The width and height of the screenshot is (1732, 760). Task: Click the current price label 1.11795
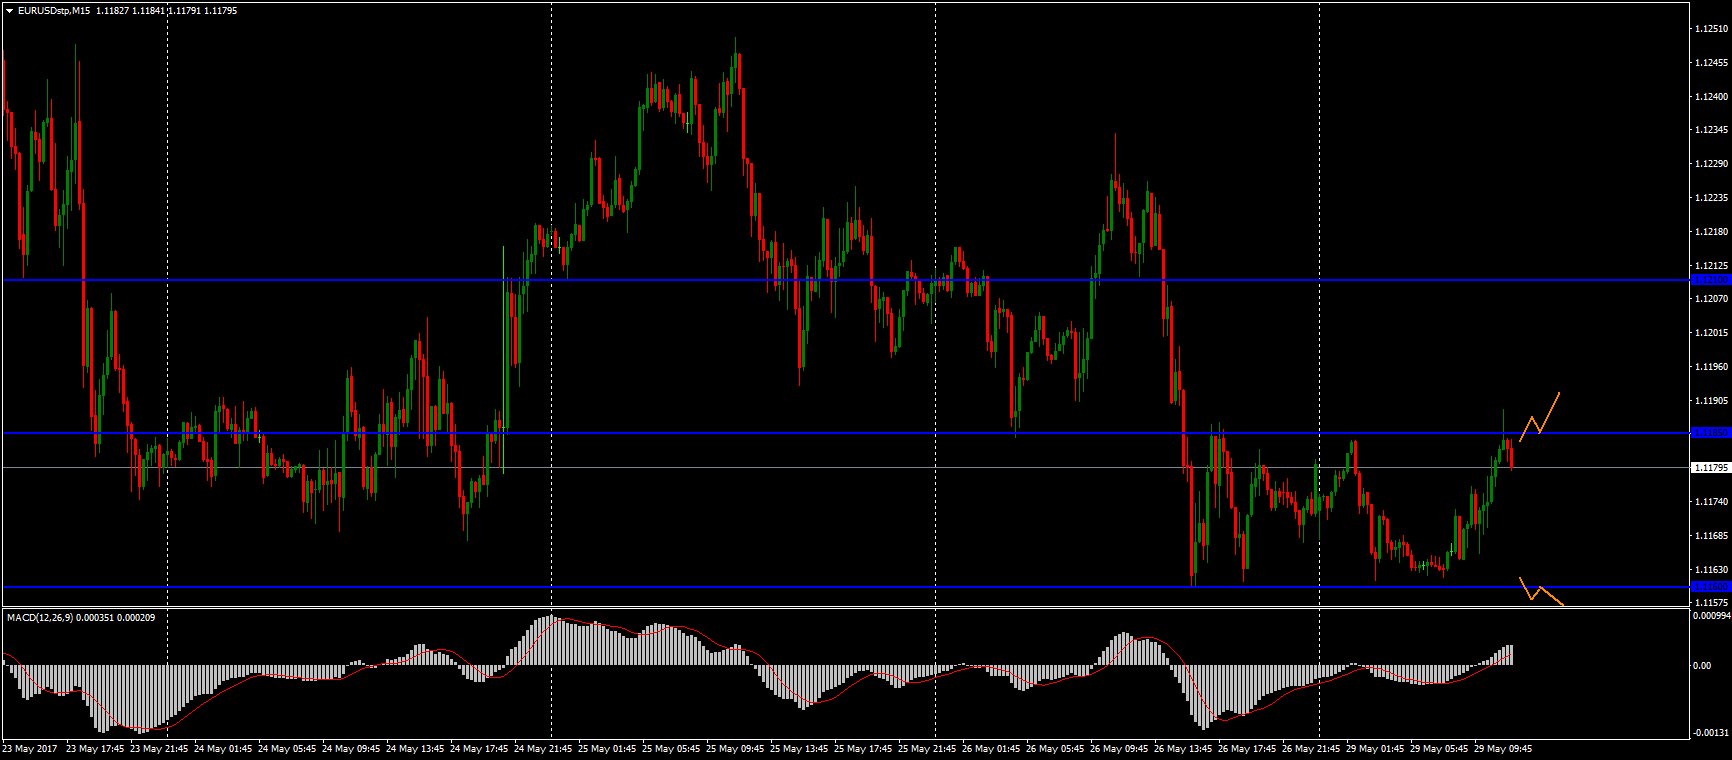1709,468
